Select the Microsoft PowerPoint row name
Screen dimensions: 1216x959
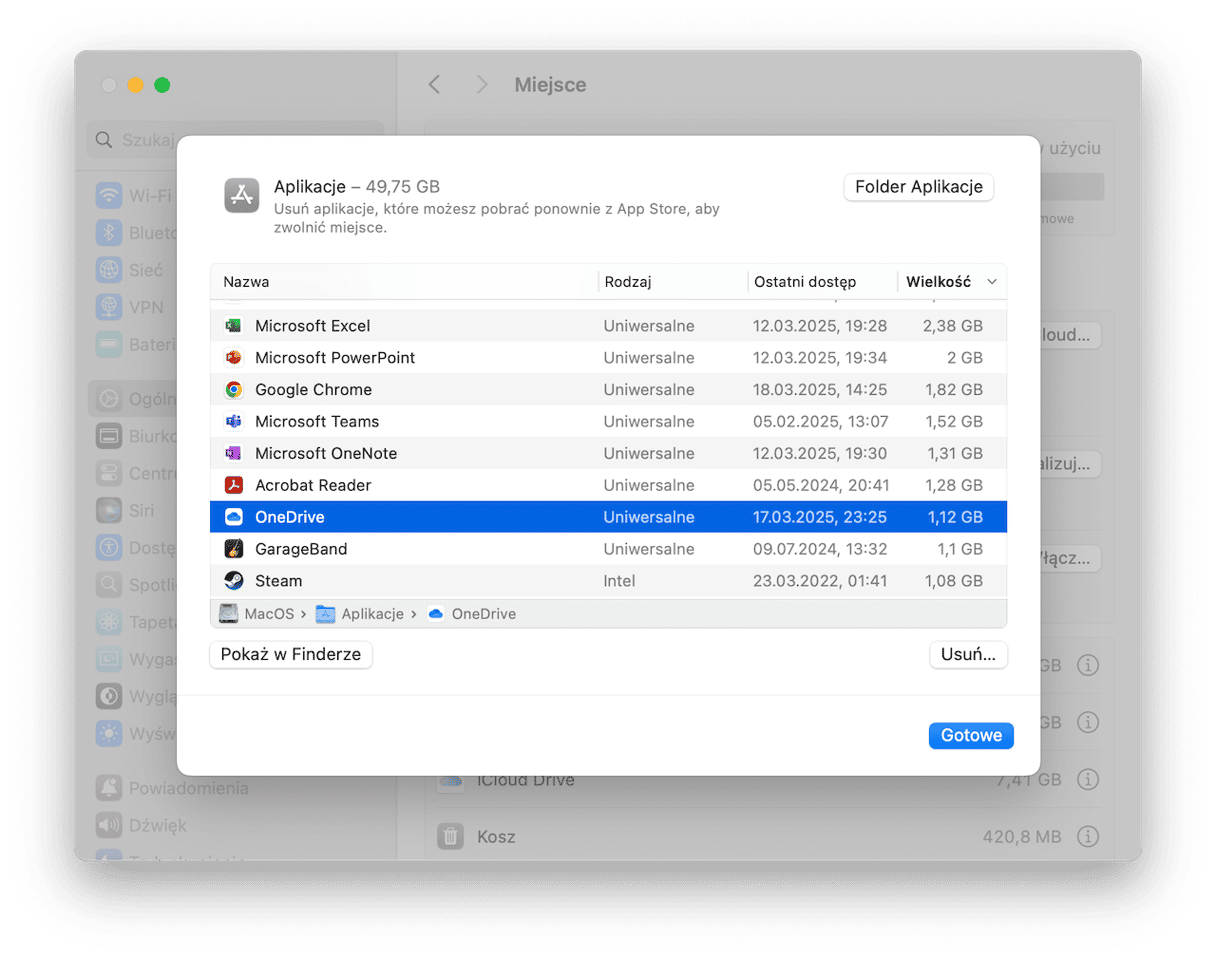[335, 358]
